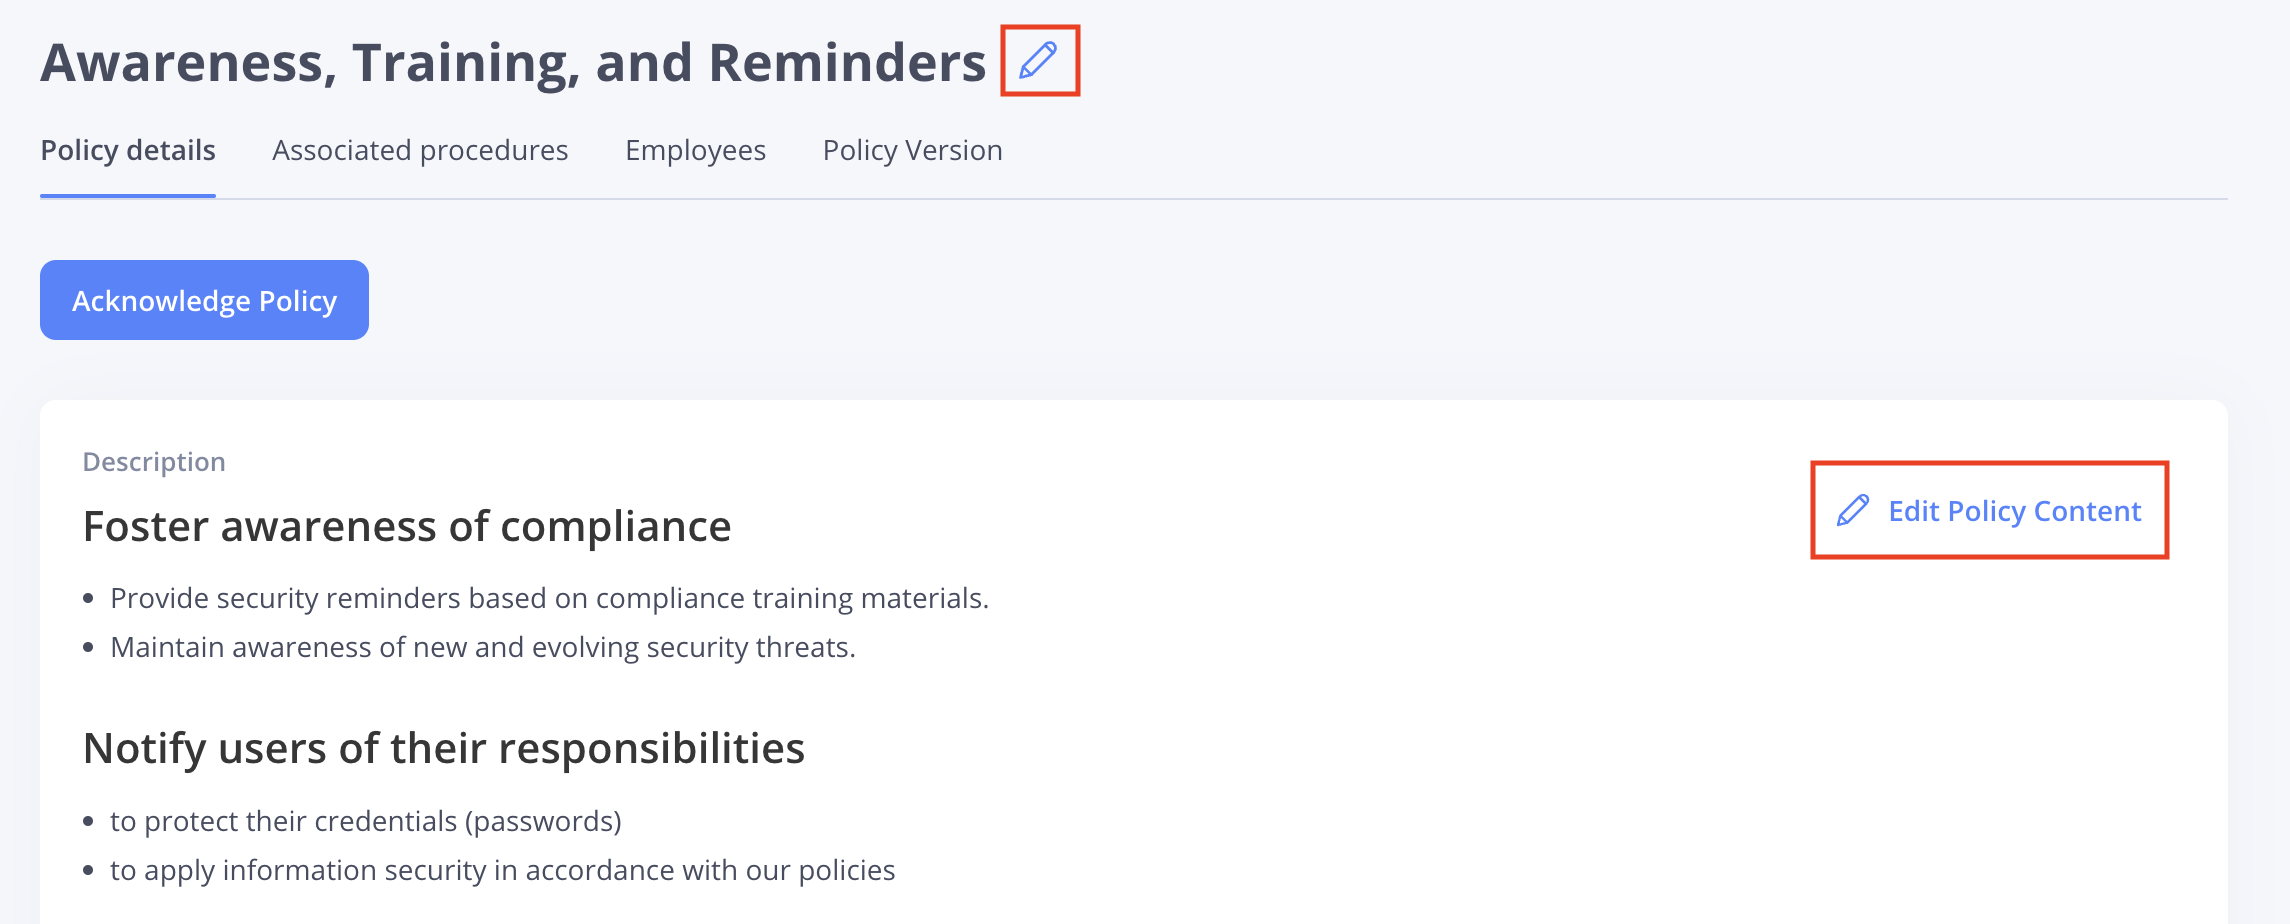Click the pencil icon beside the policy title
Image resolution: width=2290 pixels, height=924 pixels.
[x=1038, y=61]
